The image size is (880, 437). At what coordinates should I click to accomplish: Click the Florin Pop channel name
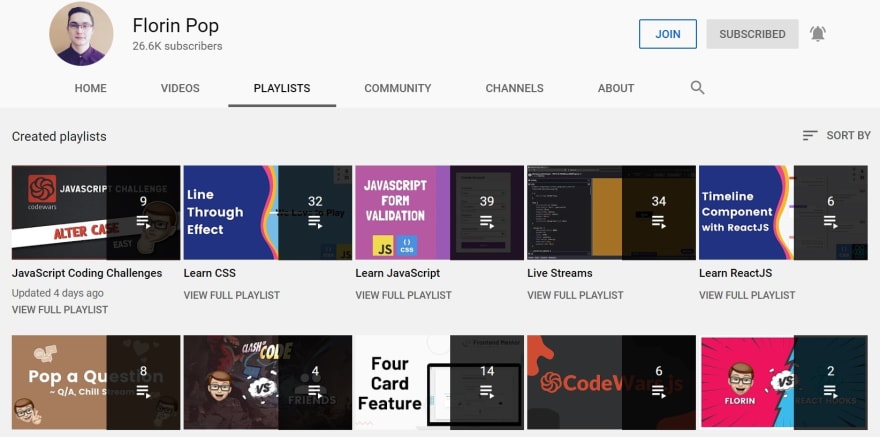tap(176, 25)
